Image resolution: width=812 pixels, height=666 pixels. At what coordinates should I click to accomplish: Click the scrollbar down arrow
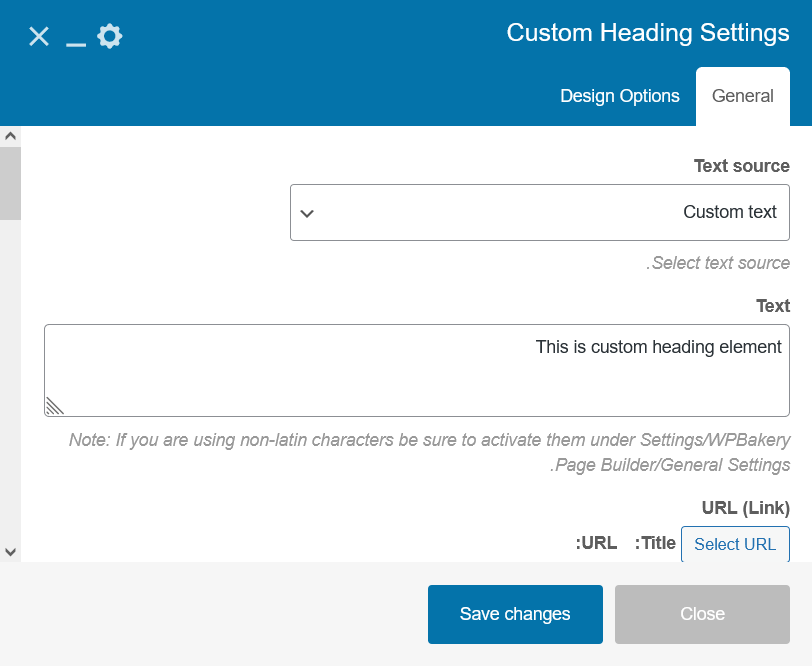10,552
